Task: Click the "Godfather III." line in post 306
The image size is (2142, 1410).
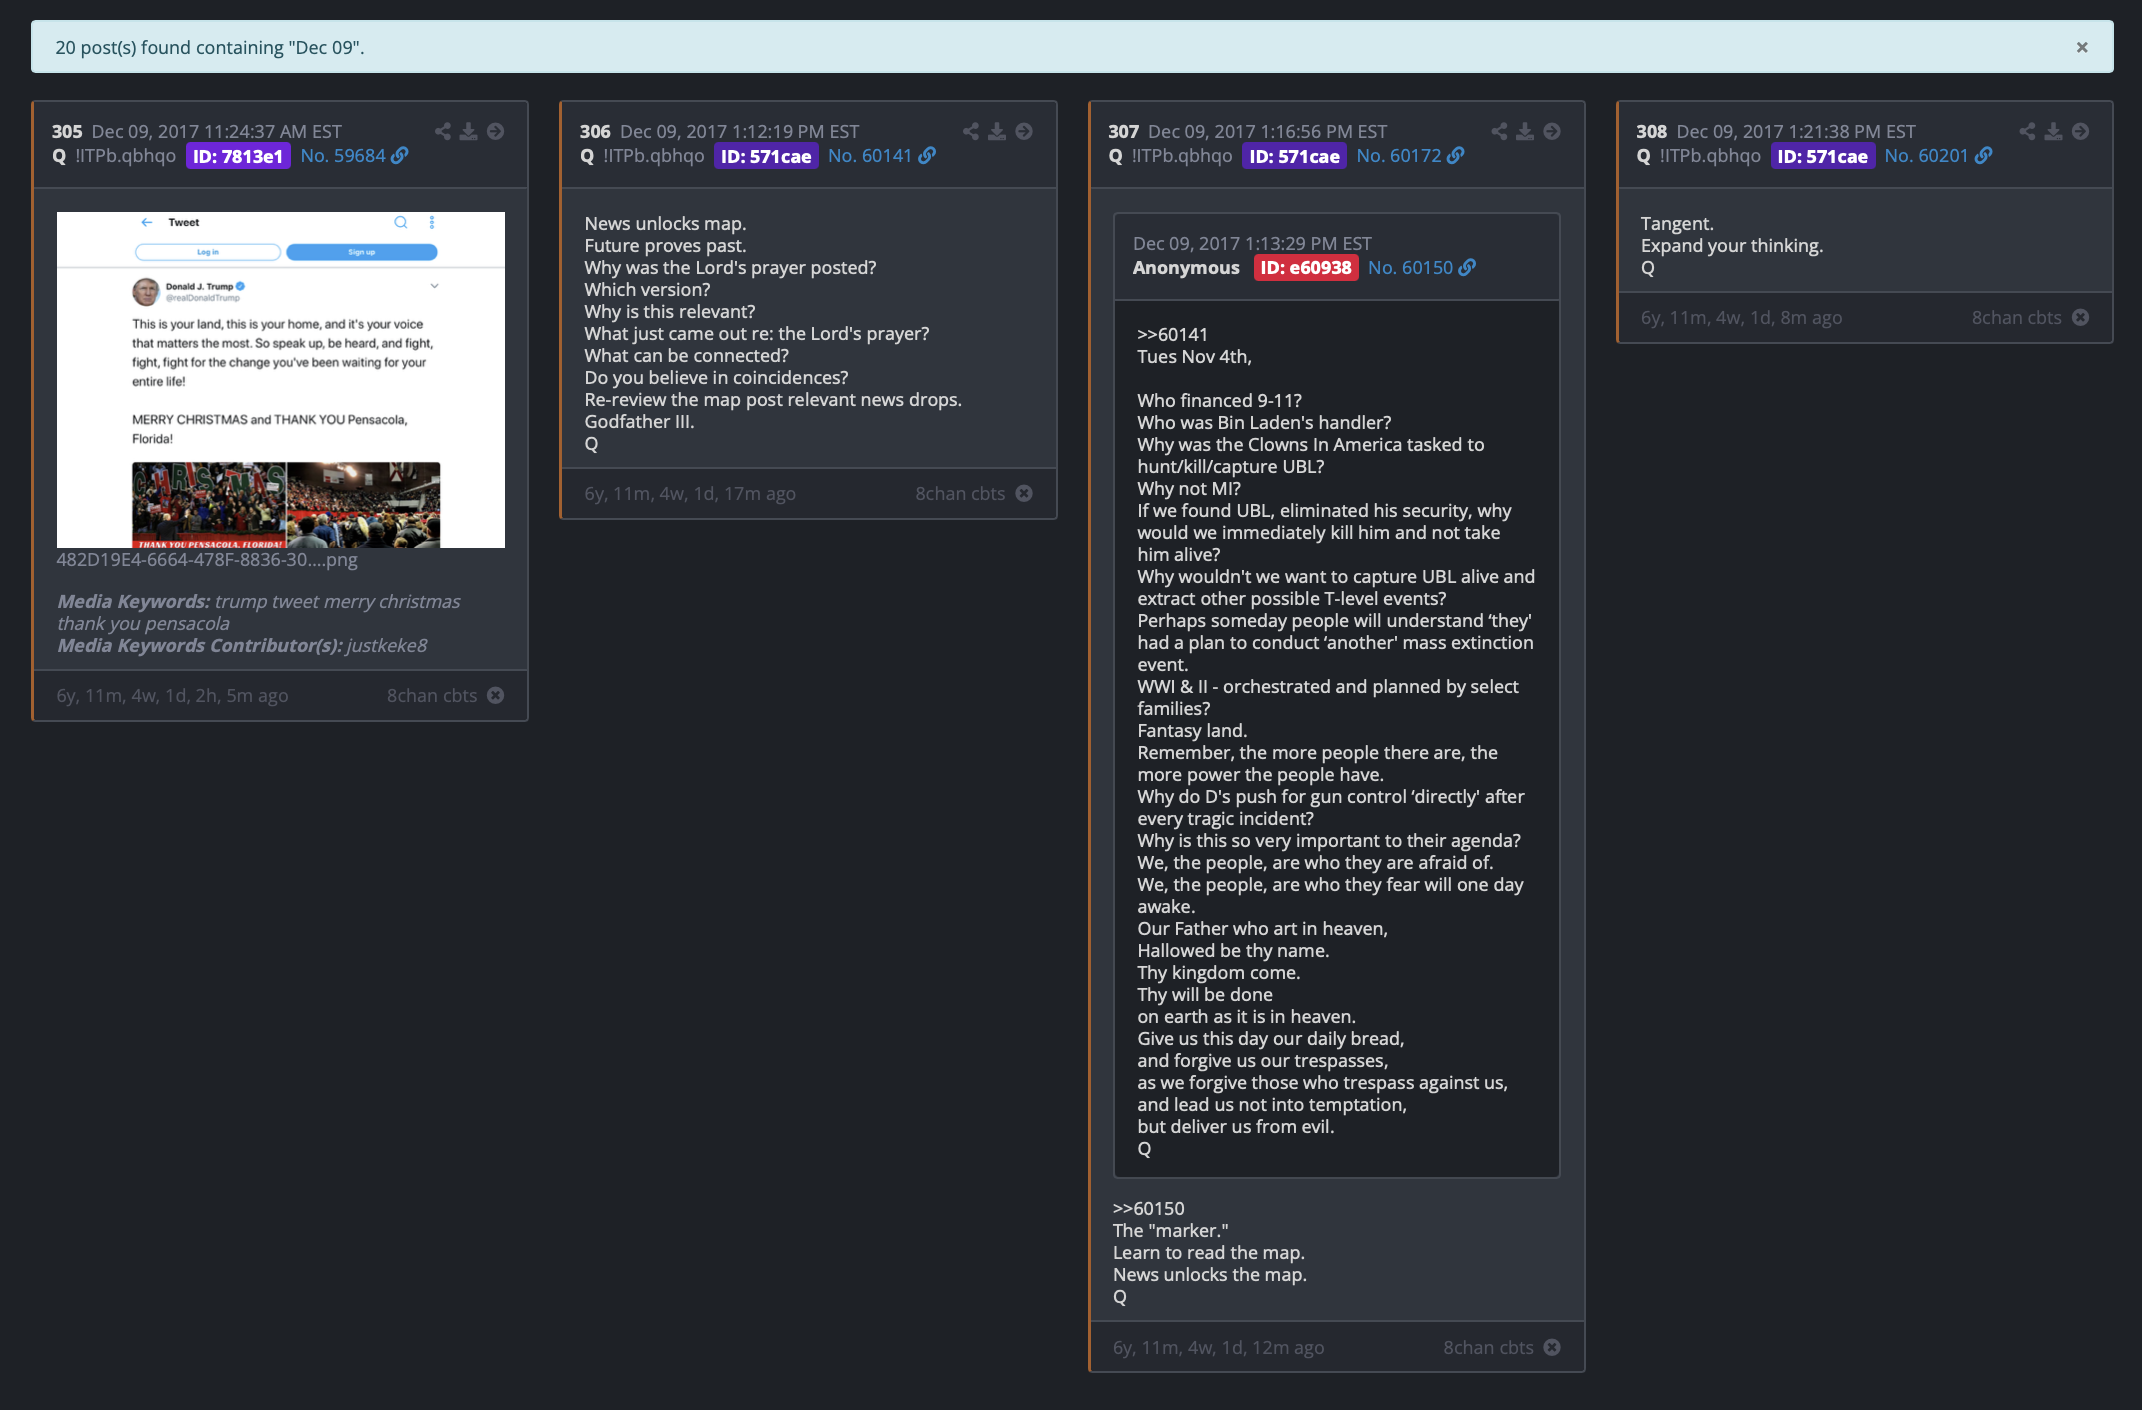Action: (x=639, y=422)
